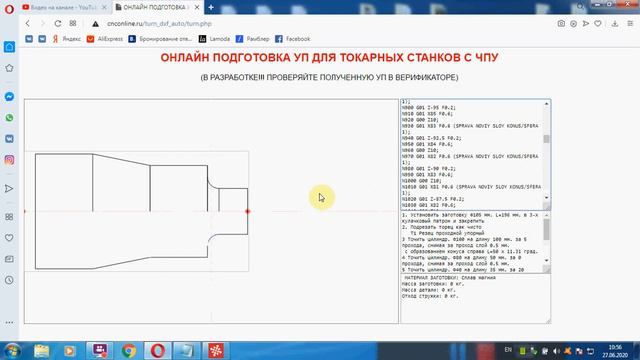Open the Opera main menu logo

9,9
